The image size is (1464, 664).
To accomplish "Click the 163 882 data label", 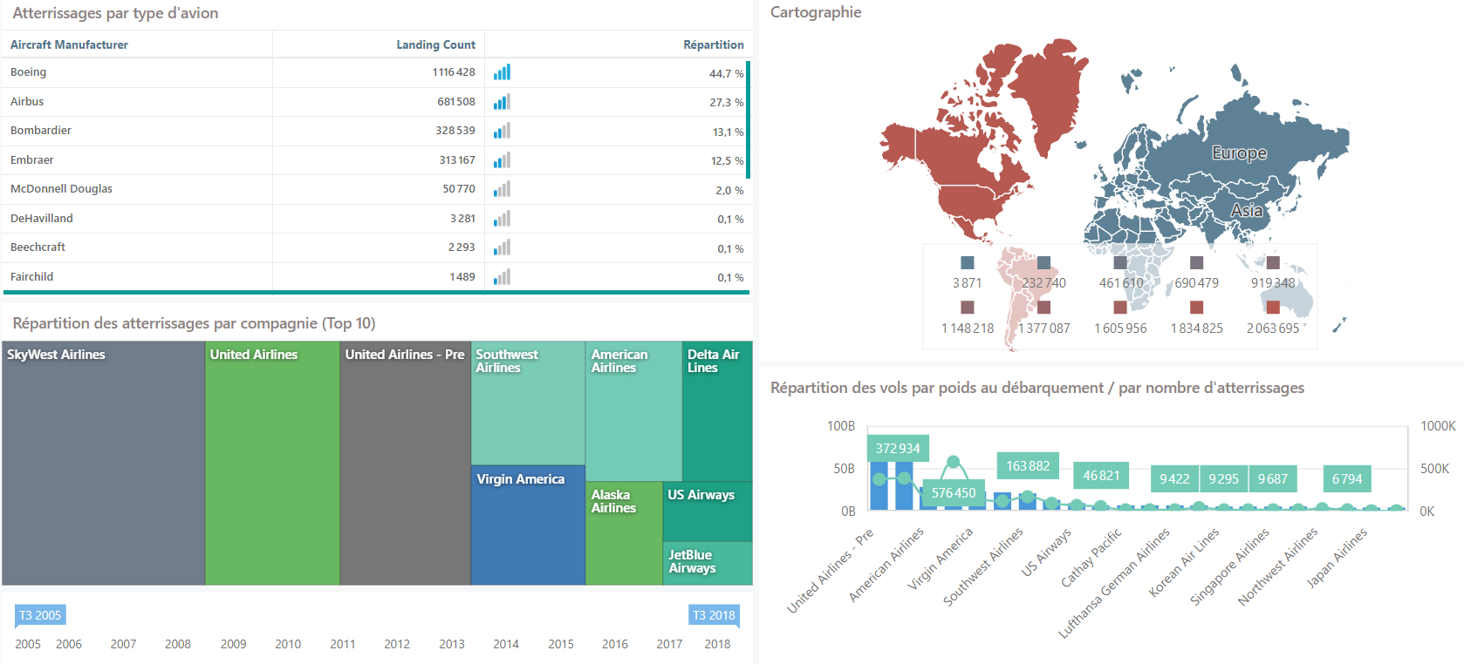I will (x=1027, y=466).
